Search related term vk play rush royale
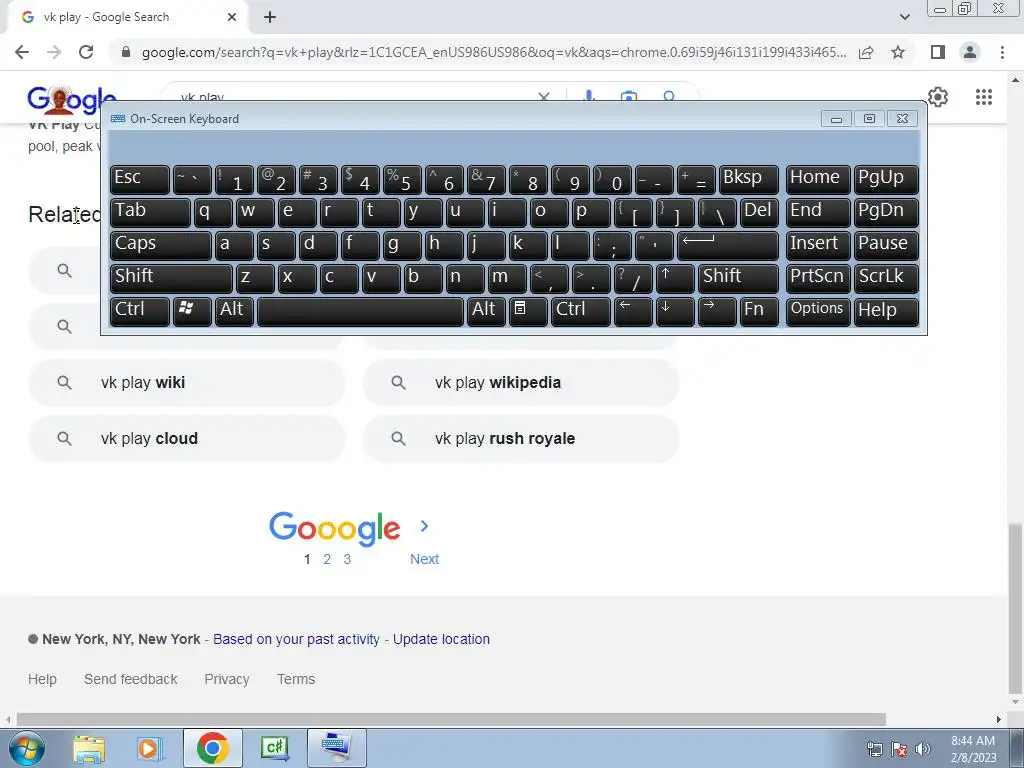 [x=521, y=439]
